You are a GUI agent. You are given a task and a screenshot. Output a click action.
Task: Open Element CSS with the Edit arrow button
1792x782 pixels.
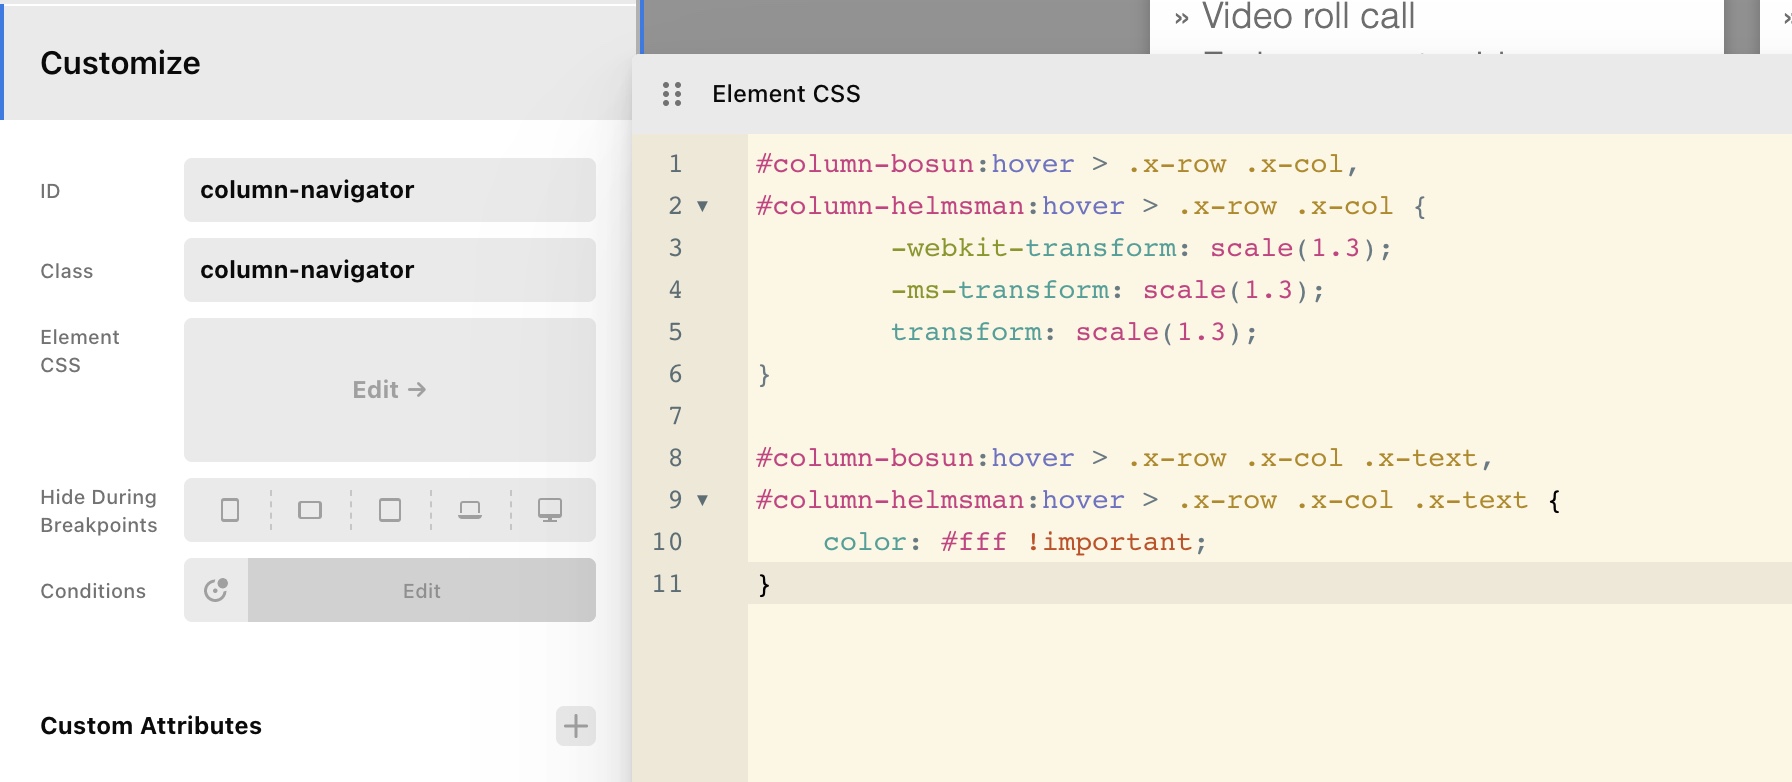(389, 390)
